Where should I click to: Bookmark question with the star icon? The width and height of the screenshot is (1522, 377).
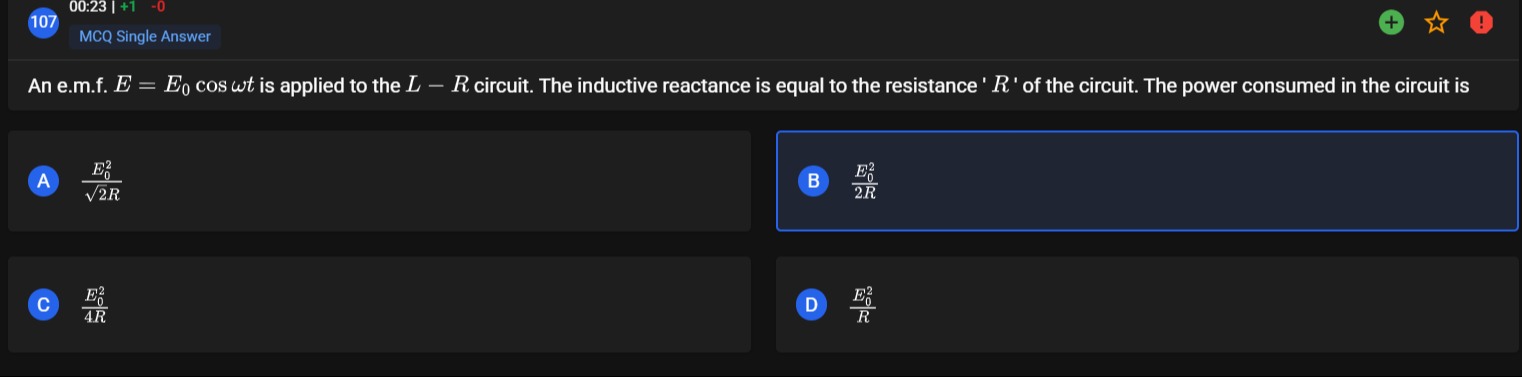[1435, 23]
